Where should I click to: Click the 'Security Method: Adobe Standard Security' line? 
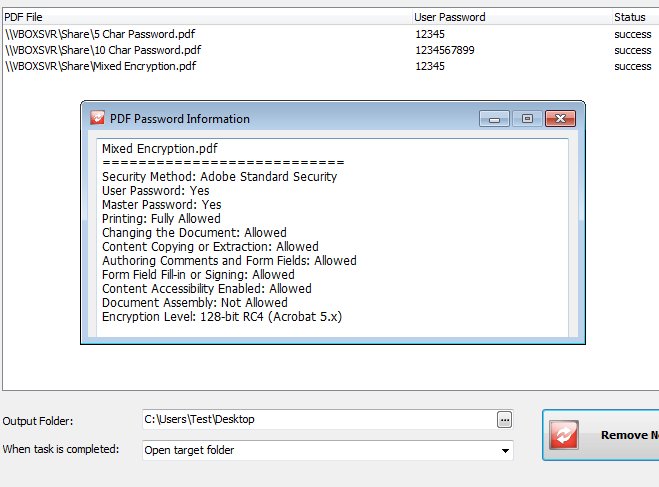pyautogui.click(x=219, y=176)
